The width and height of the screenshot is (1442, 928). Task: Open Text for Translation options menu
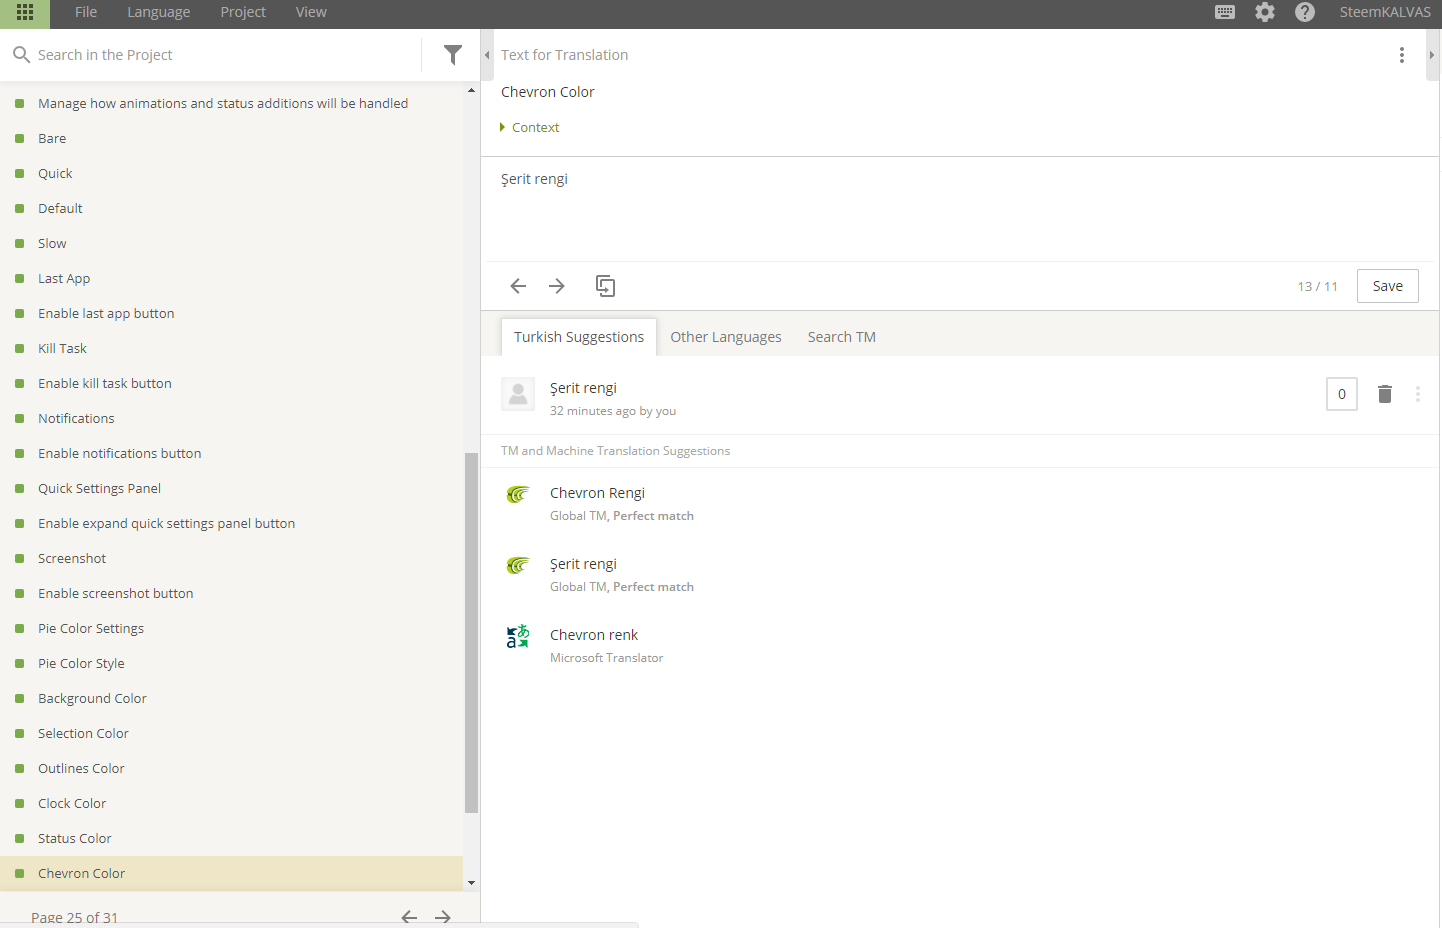pyautogui.click(x=1402, y=55)
